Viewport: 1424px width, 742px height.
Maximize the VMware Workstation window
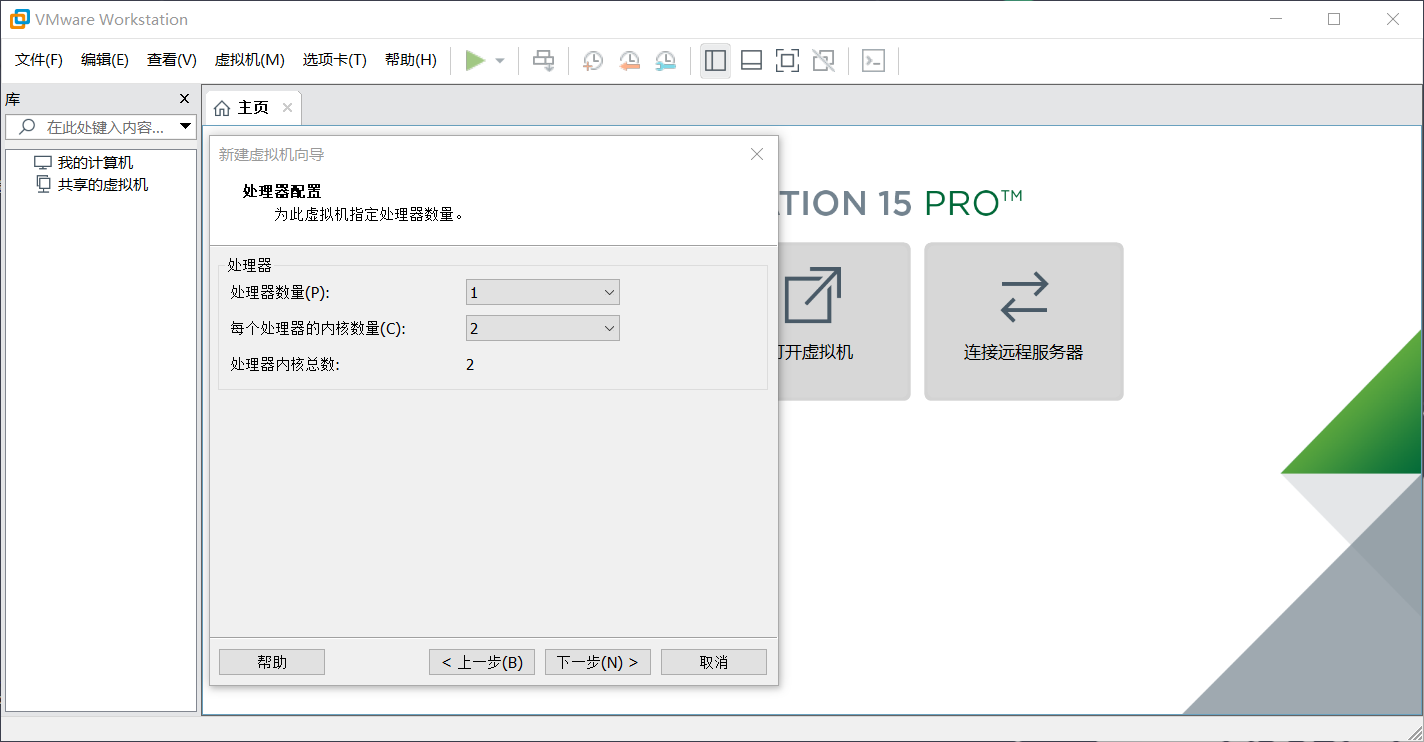(x=1334, y=19)
